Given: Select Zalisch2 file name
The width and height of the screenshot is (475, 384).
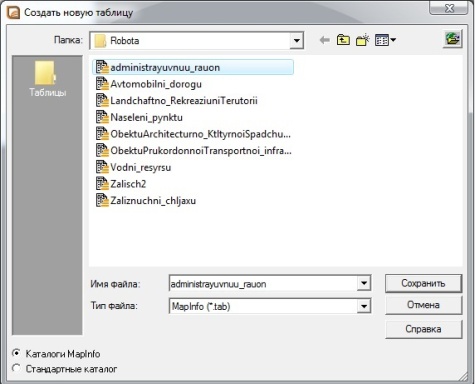Looking at the screenshot, I should pyautogui.click(x=128, y=184).
